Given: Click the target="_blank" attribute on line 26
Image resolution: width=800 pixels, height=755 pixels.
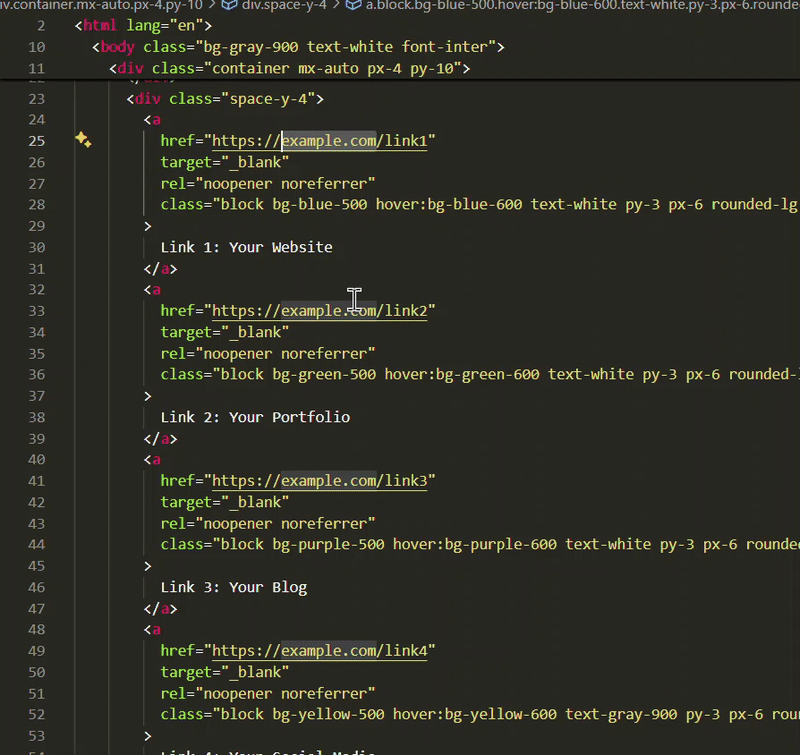Looking at the screenshot, I should click(225, 162).
